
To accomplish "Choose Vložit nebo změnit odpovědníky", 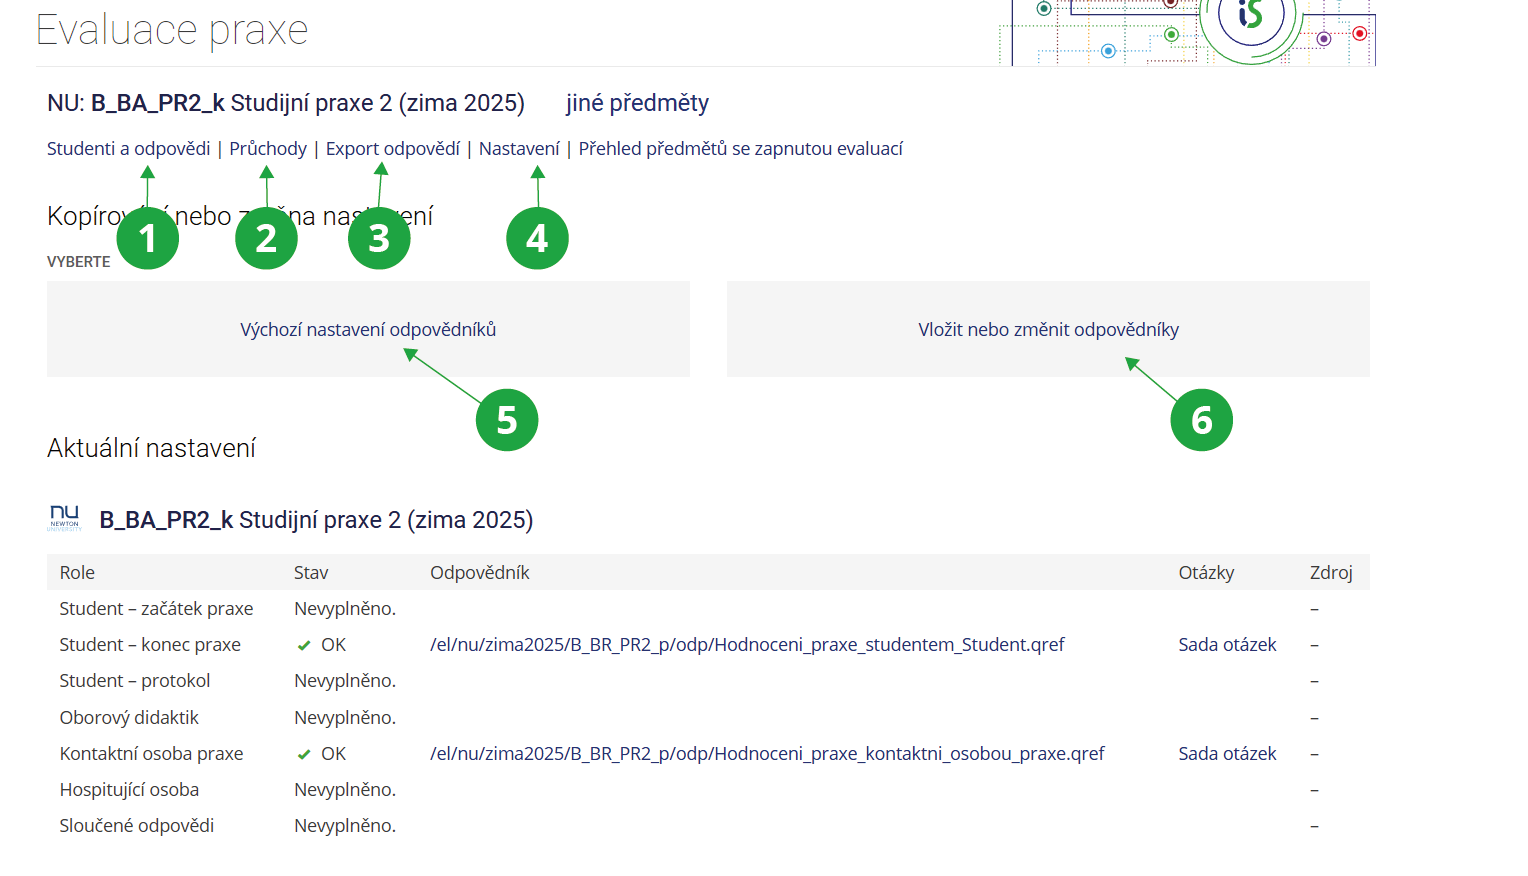I will click(x=1048, y=330).
